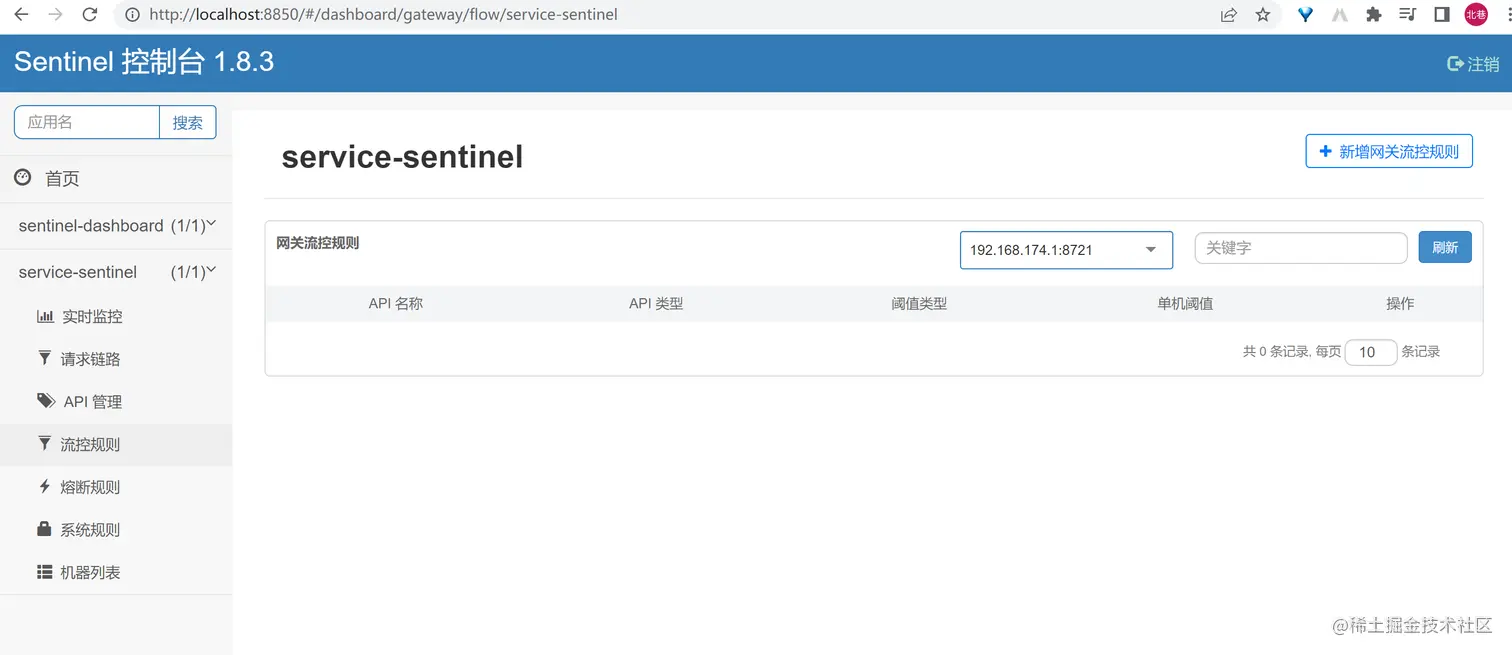Click the Sentinel 控制台 1.8.3 title
Image resolution: width=1512 pixels, height=655 pixels.
click(144, 62)
